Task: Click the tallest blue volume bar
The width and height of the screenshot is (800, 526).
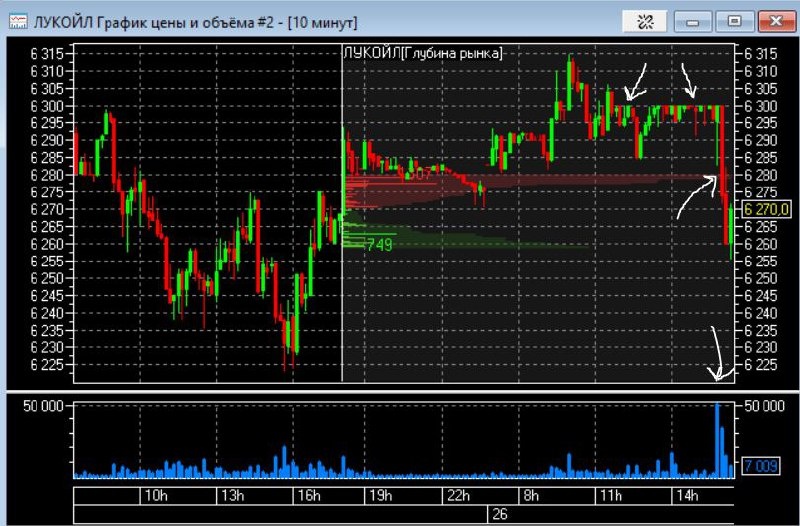Action: [x=717, y=440]
